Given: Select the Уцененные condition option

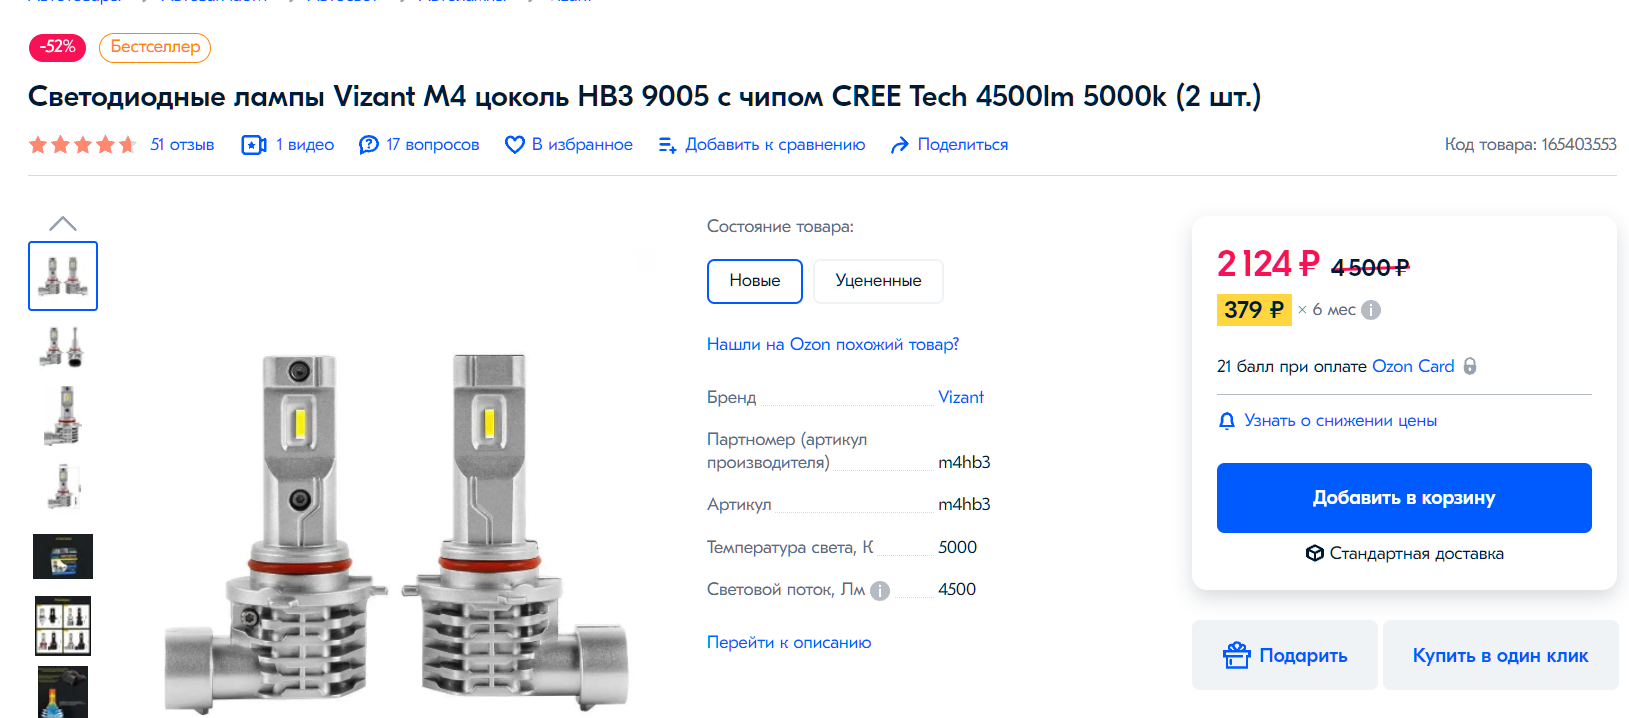Looking at the screenshot, I should (x=878, y=281).
